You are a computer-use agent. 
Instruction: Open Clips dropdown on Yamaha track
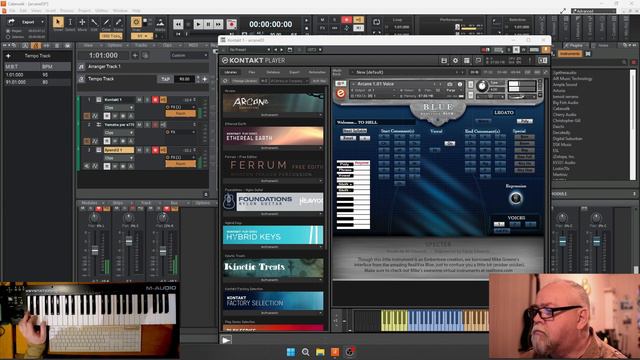pos(119,133)
